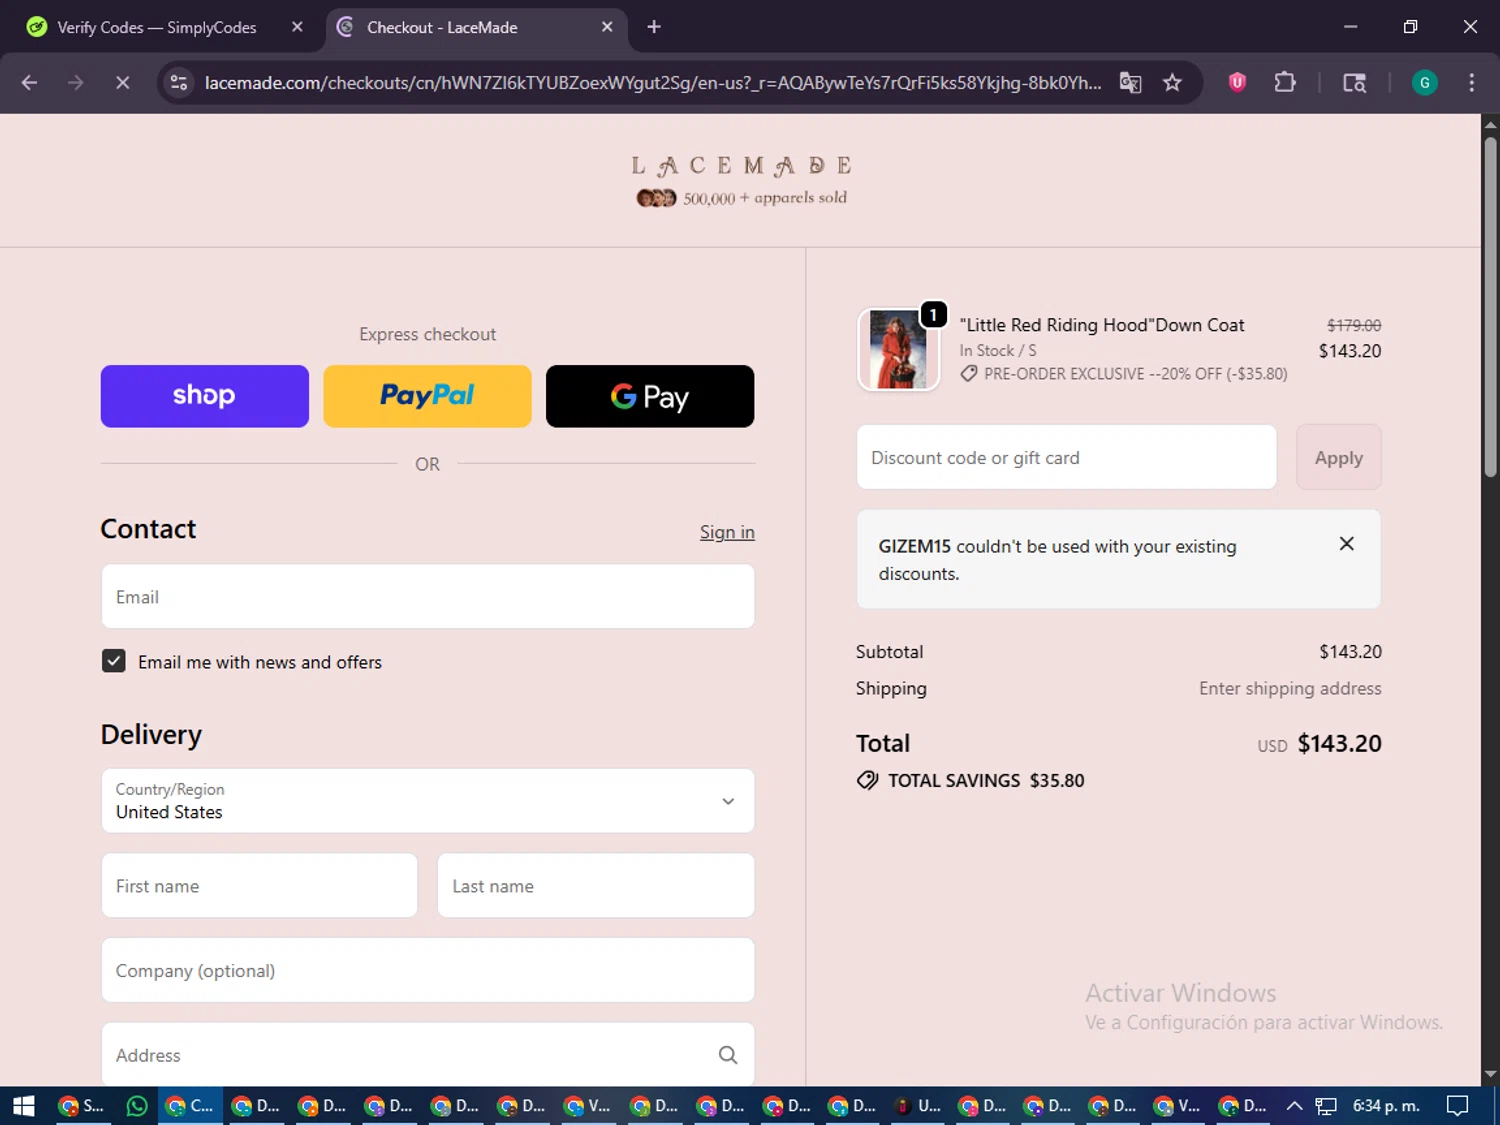
Task: Click the Down Coat product thumbnail
Action: (x=898, y=349)
